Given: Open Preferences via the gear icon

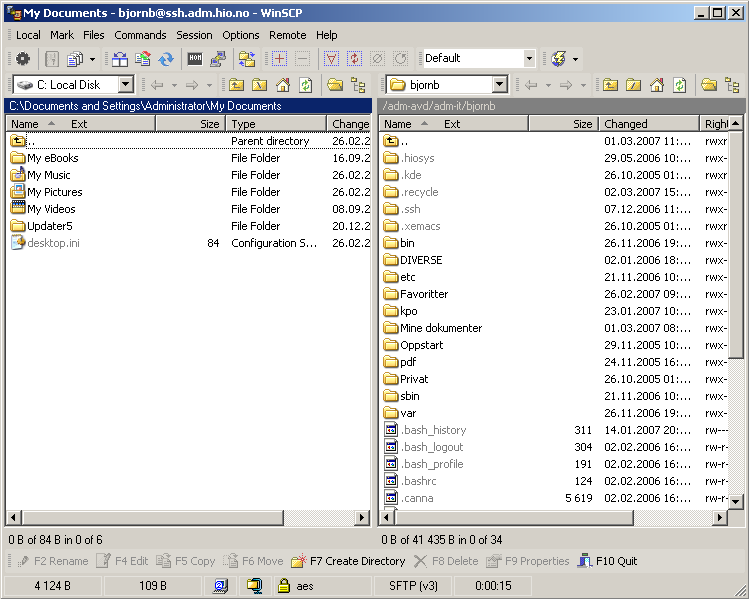Looking at the screenshot, I should pos(22,59).
